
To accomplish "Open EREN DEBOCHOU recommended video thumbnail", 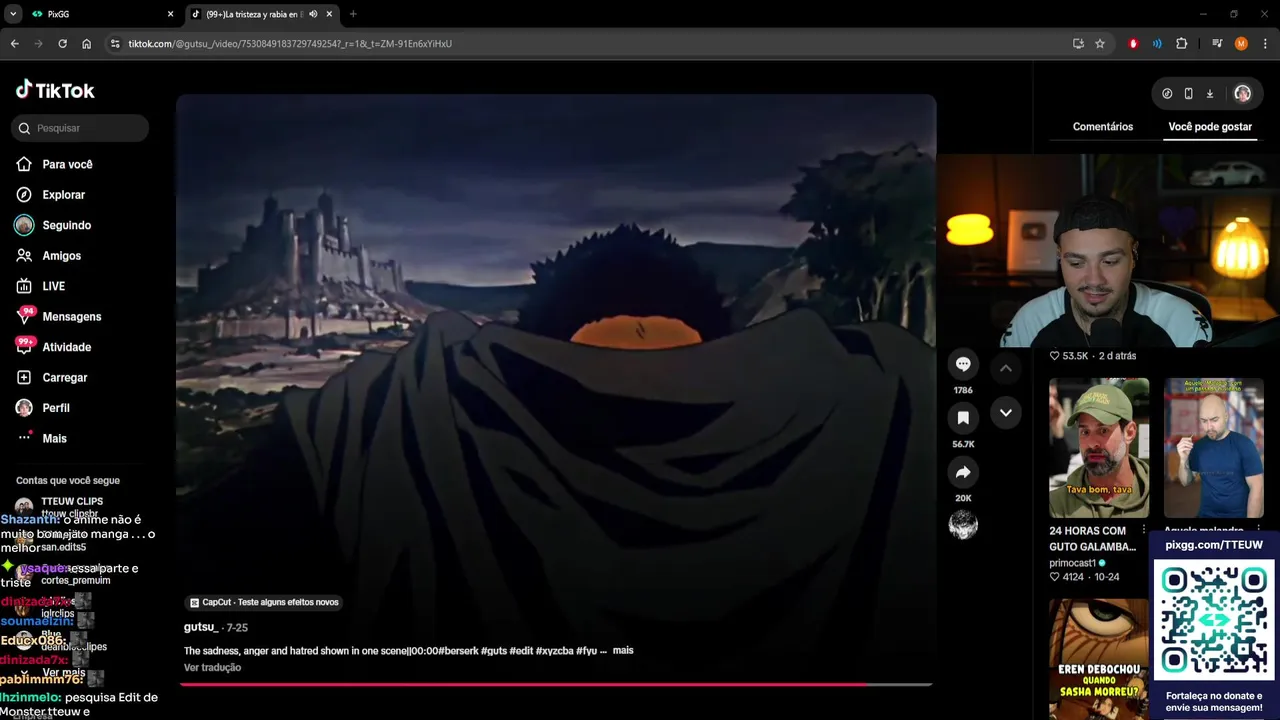I will 1099,658.
